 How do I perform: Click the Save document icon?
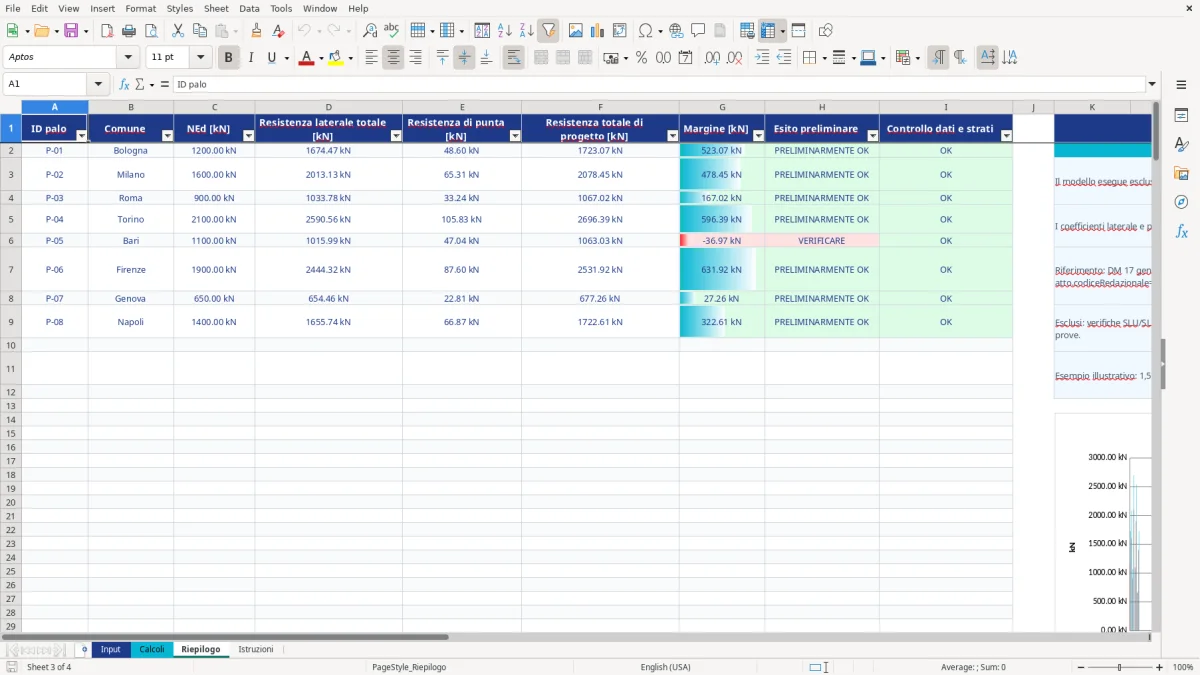(71, 31)
